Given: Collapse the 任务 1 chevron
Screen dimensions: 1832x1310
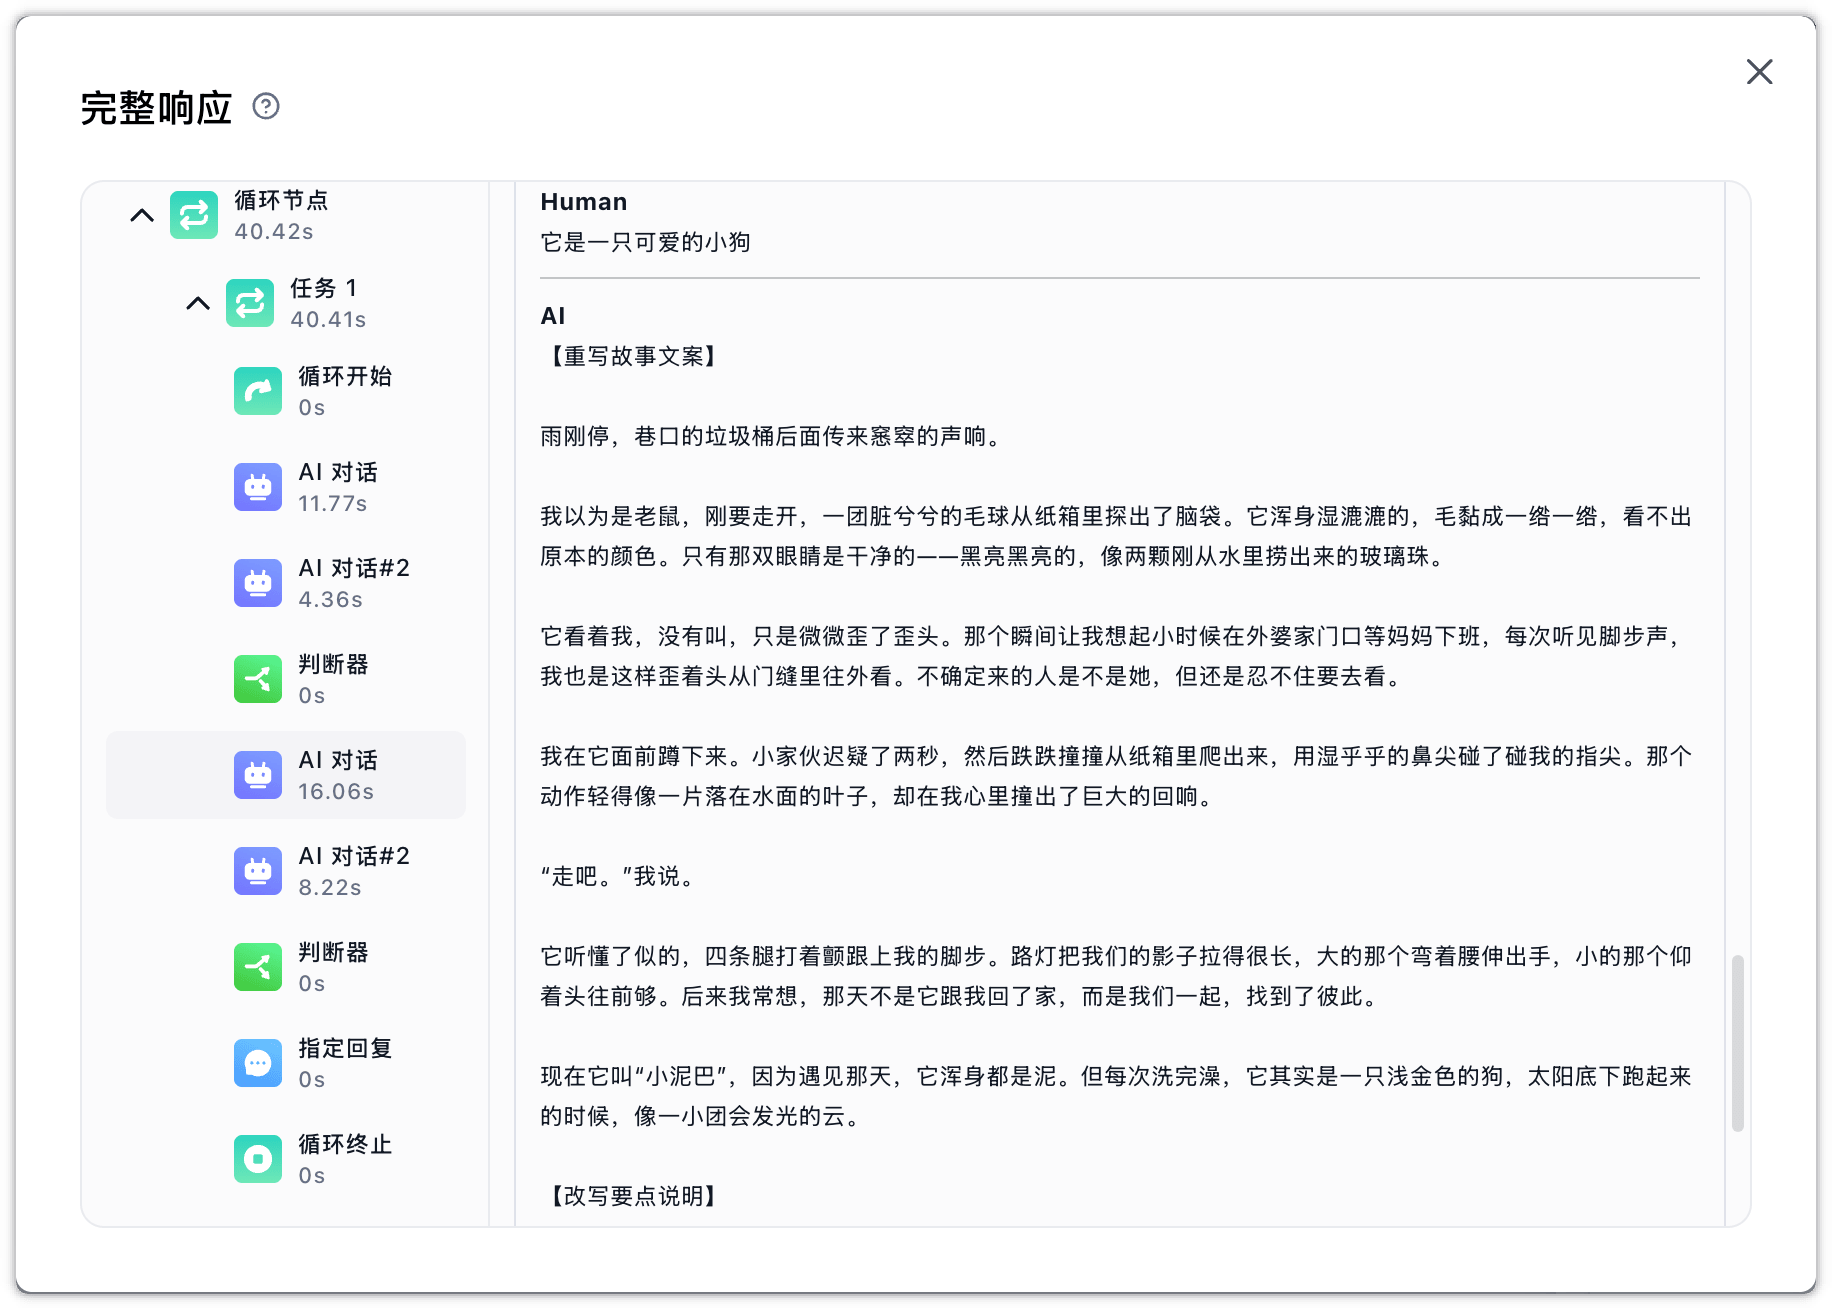Looking at the screenshot, I should tap(198, 303).
